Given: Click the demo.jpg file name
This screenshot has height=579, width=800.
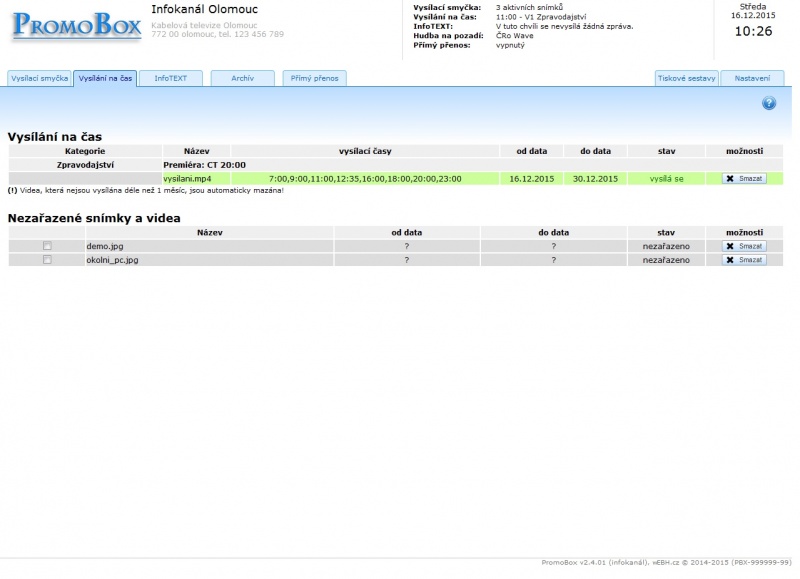Looking at the screenshot, I should [105, 246].
